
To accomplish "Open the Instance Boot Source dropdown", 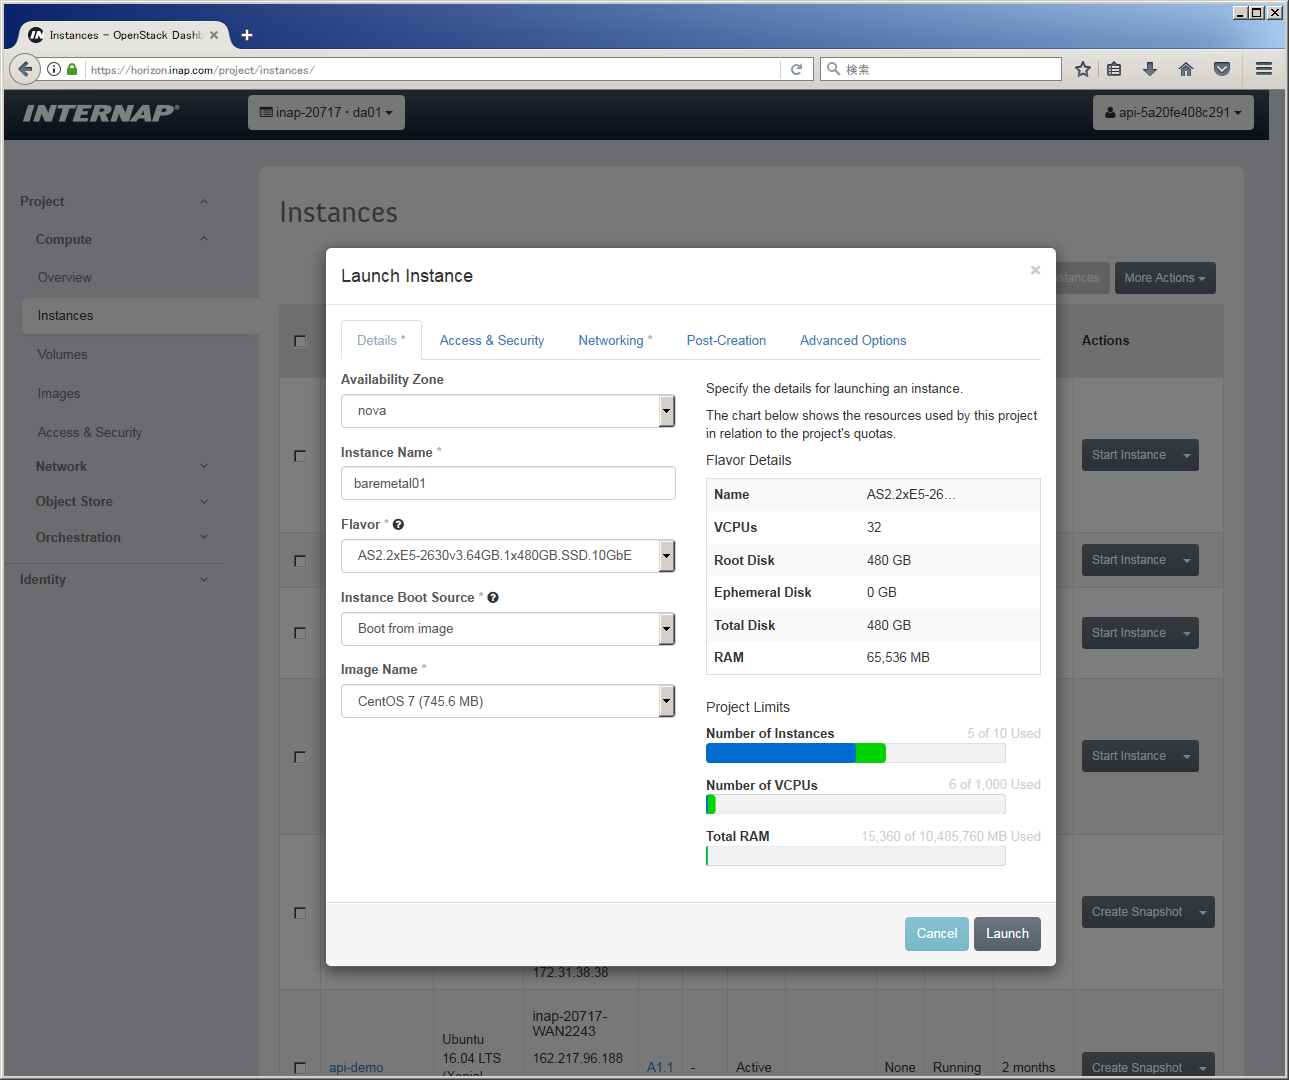I will pyautogui.click(x=508, y=629).
